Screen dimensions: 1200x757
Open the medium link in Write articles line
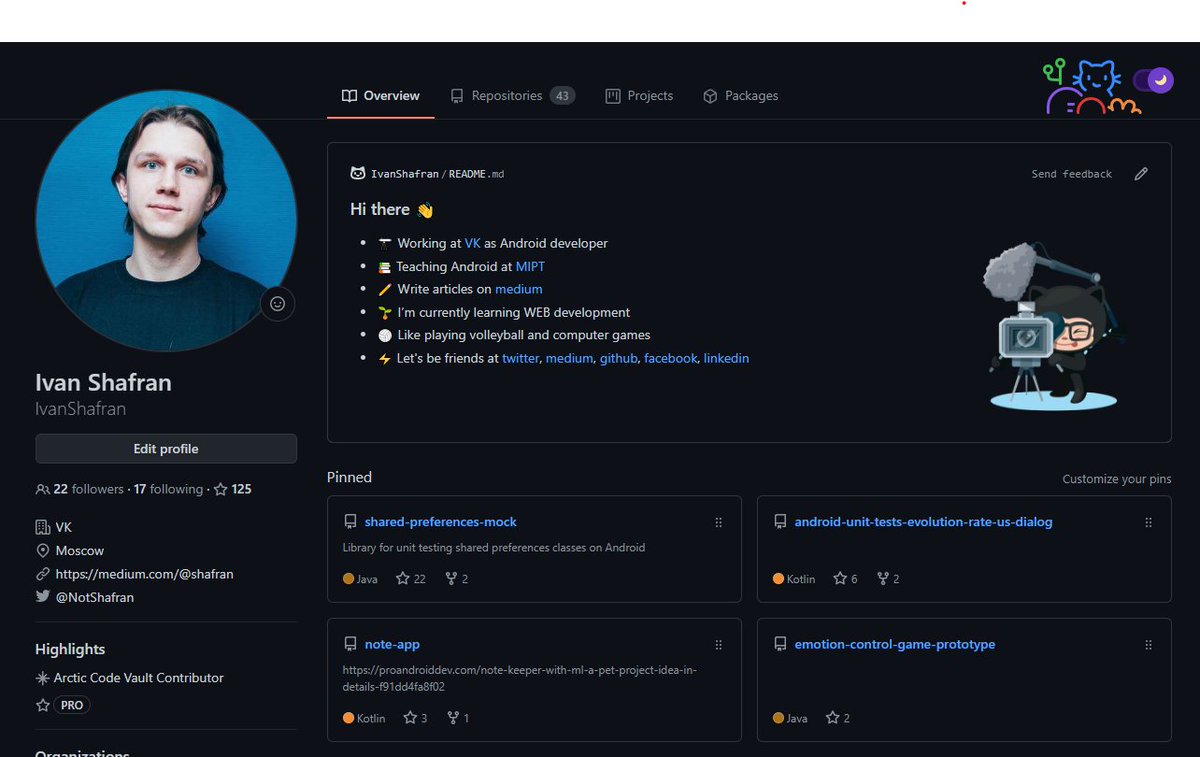click(x=519, y=289)
